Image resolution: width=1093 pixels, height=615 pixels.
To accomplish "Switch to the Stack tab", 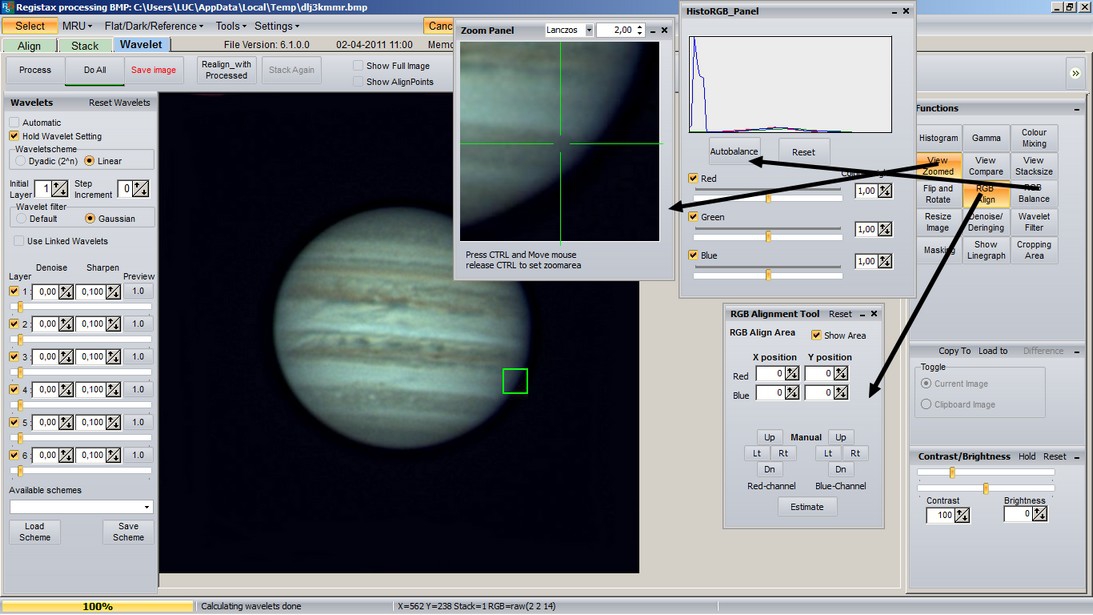I will point(85,46).
